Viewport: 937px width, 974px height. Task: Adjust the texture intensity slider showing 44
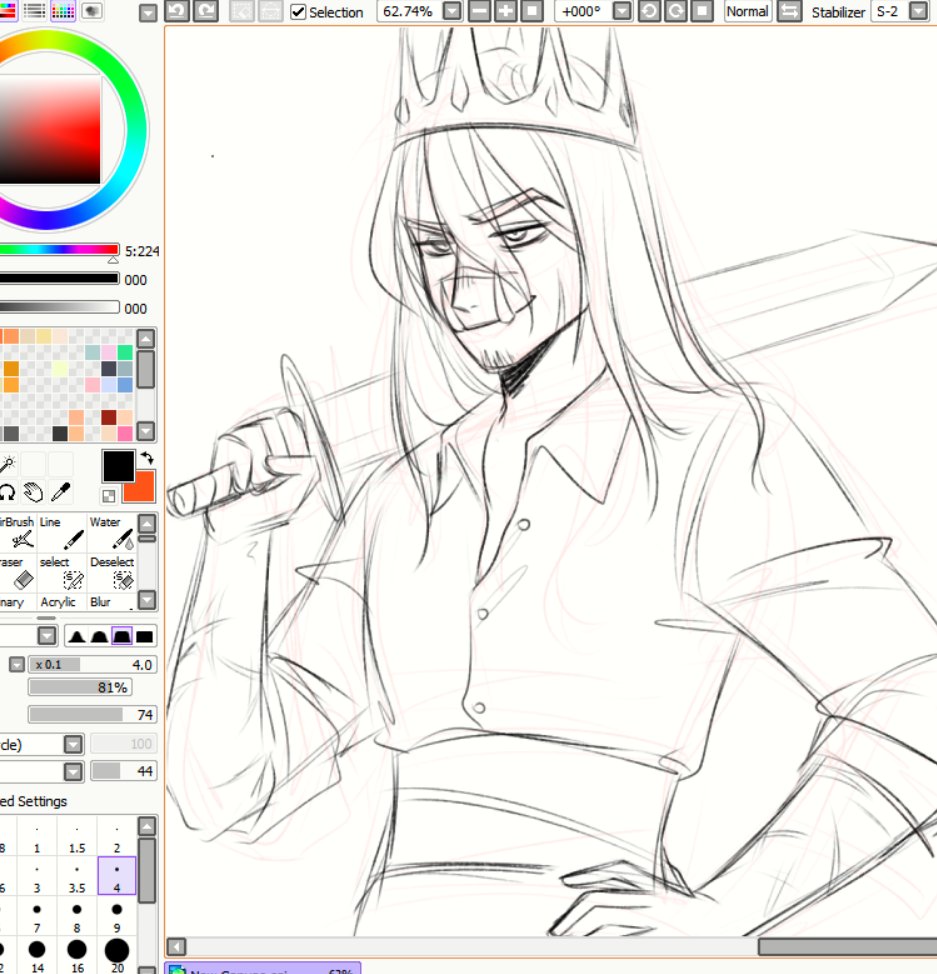pyautogui.click(x=123, y=771)
